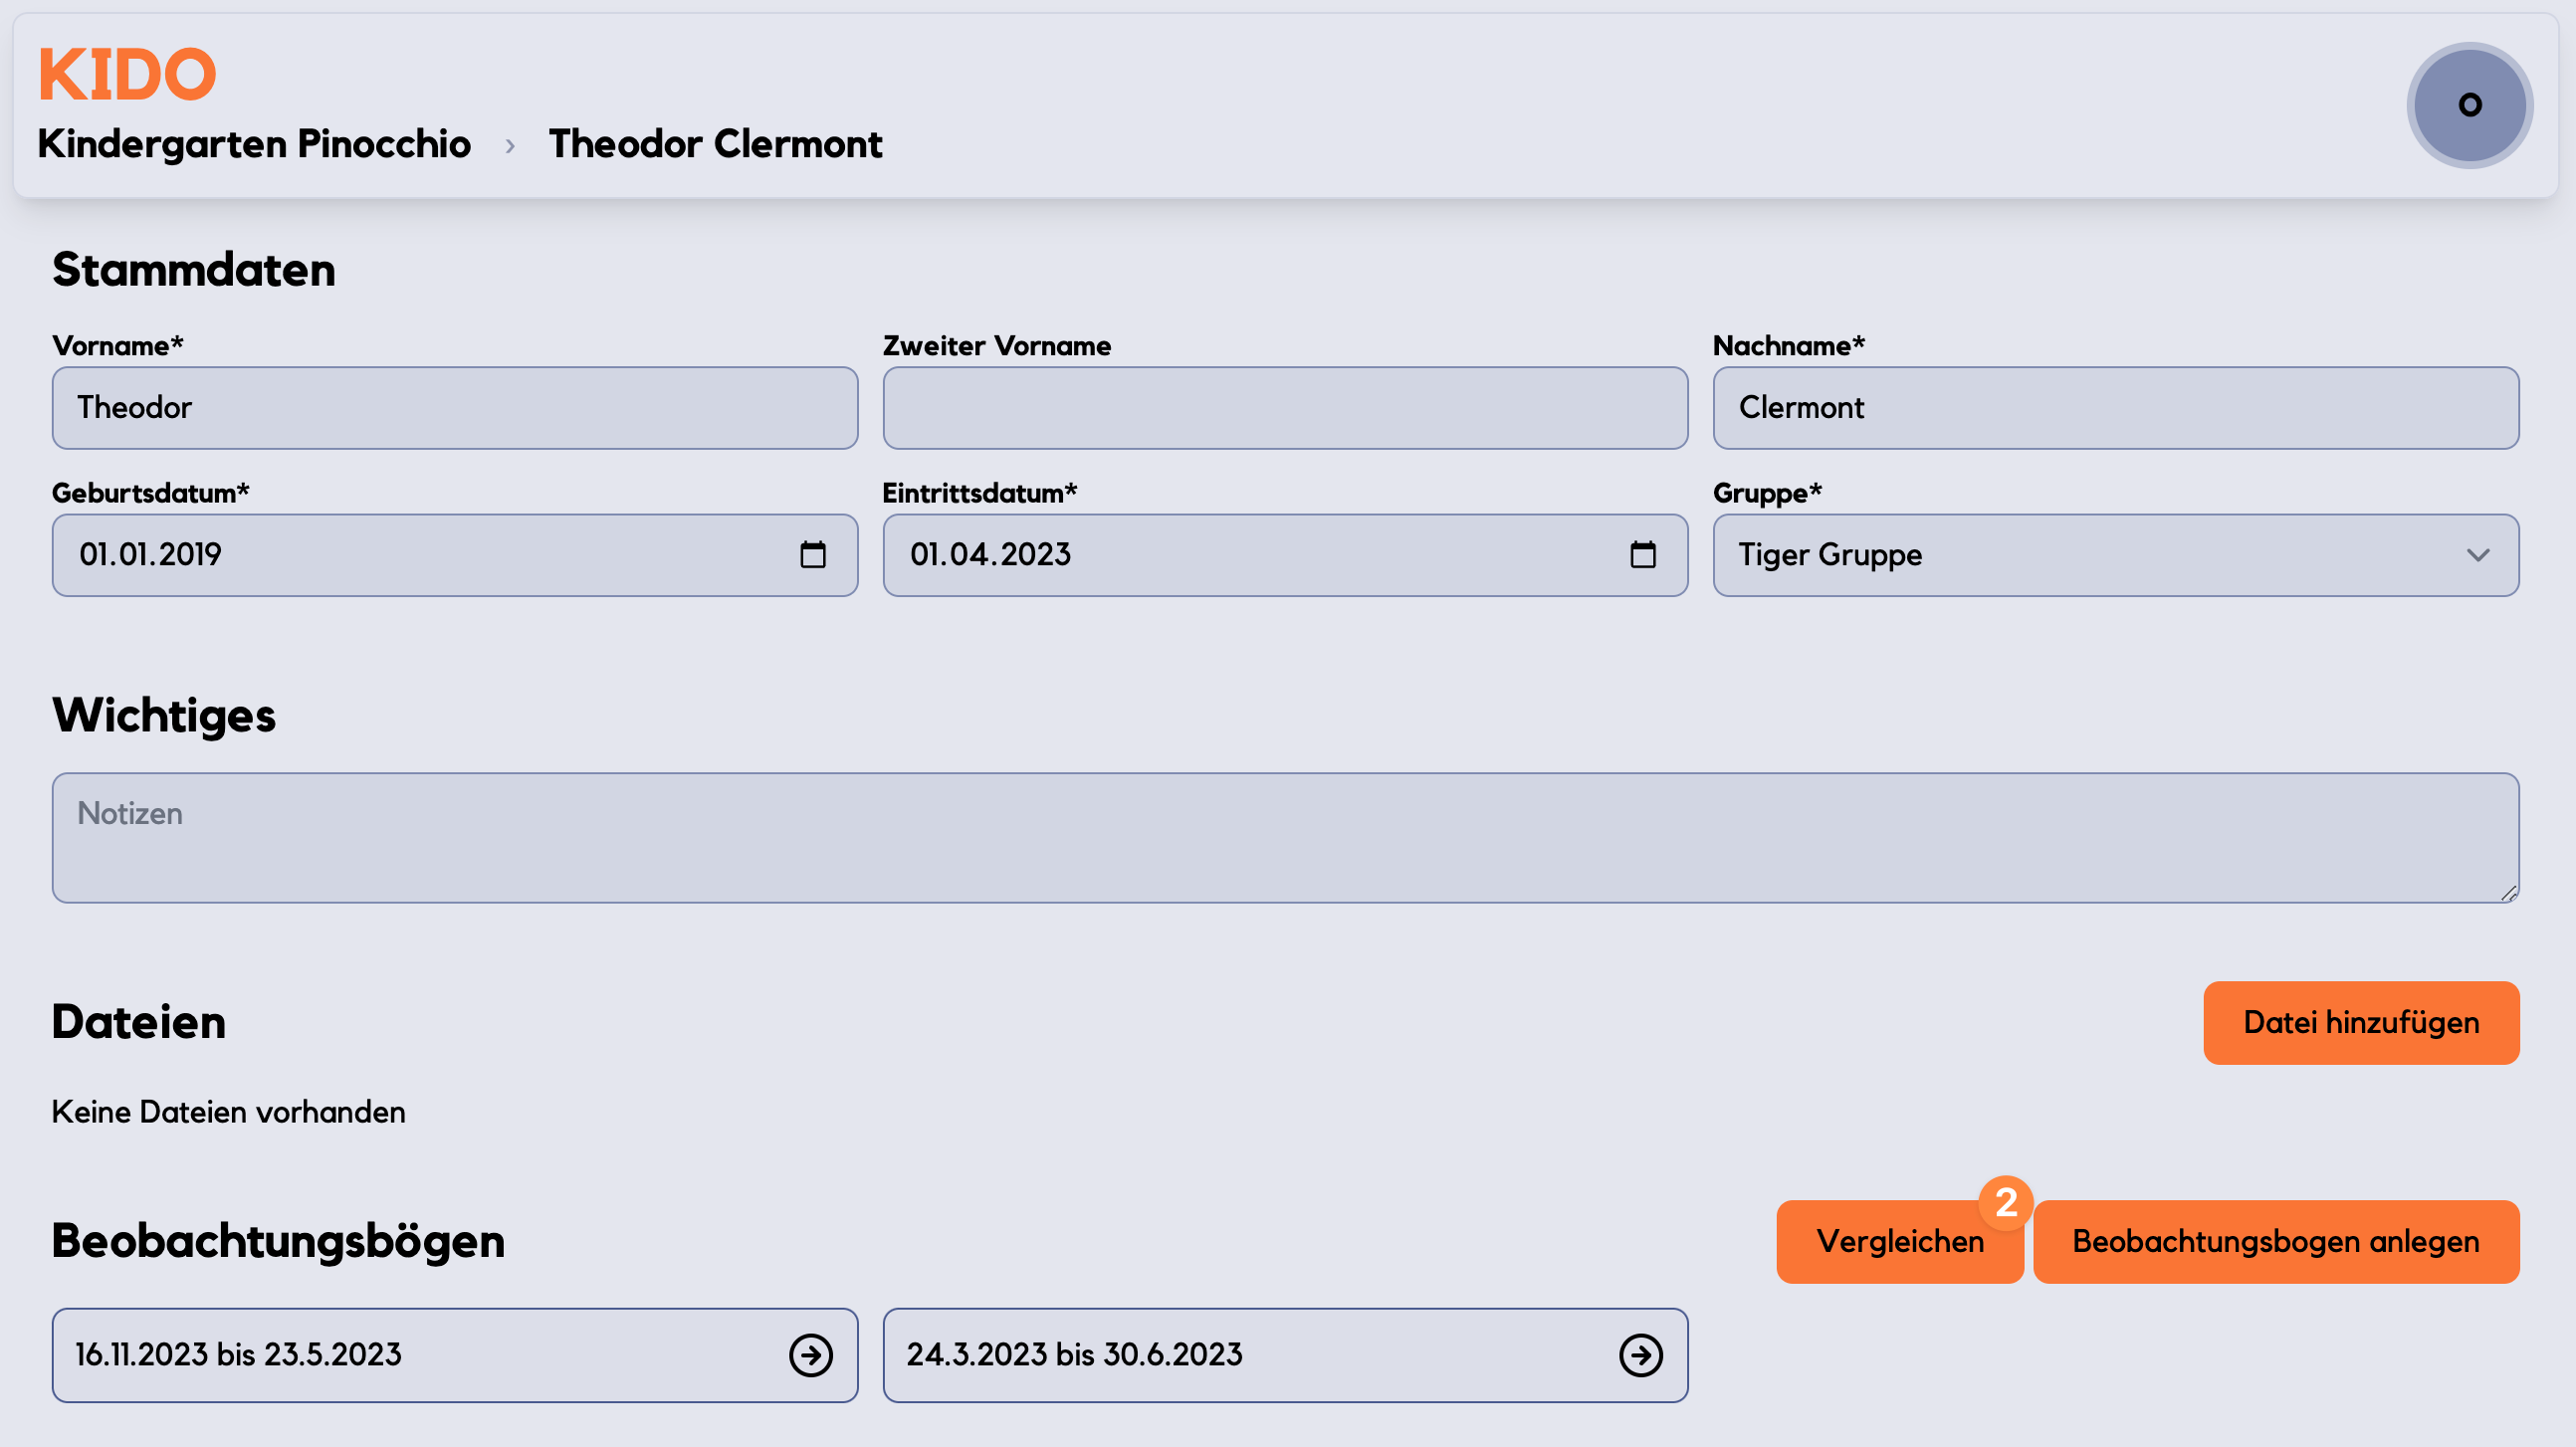The image size is (2576, 1447).
Task: Click arrow on 24.3.2023 observation sheet
Action: click(1640, 1355)
